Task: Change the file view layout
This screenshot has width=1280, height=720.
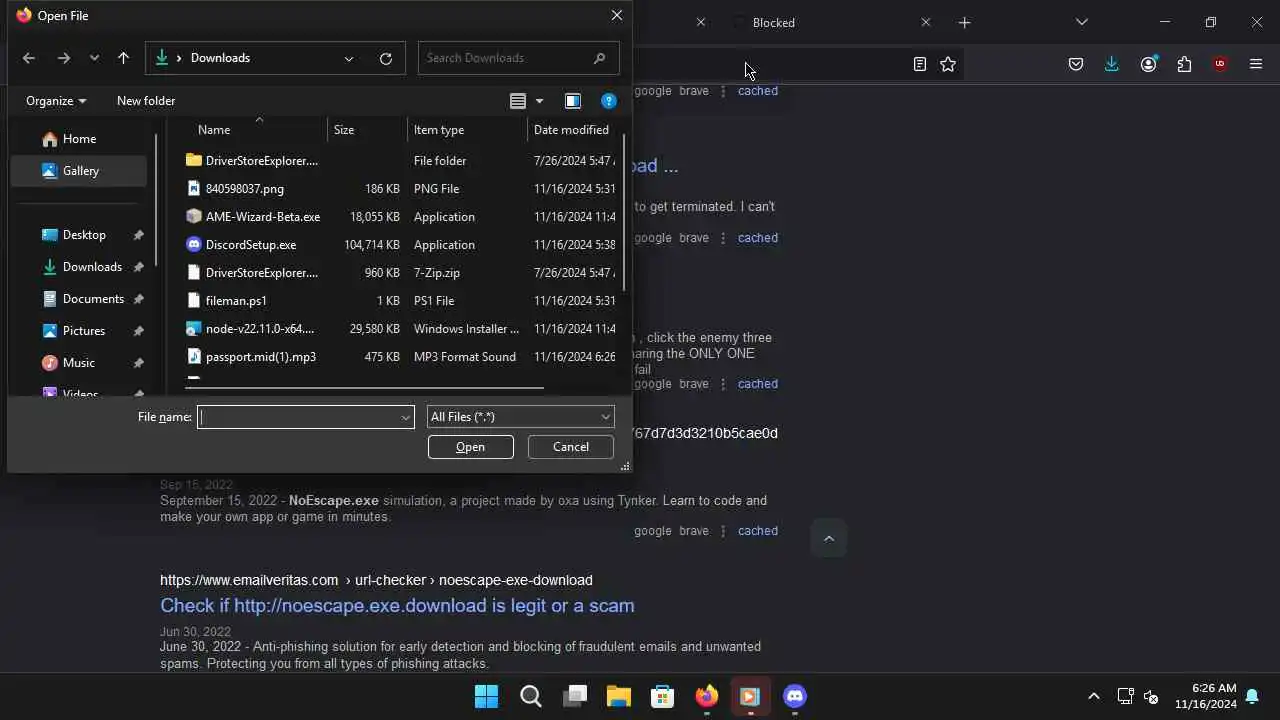Action: pos(517,101)
